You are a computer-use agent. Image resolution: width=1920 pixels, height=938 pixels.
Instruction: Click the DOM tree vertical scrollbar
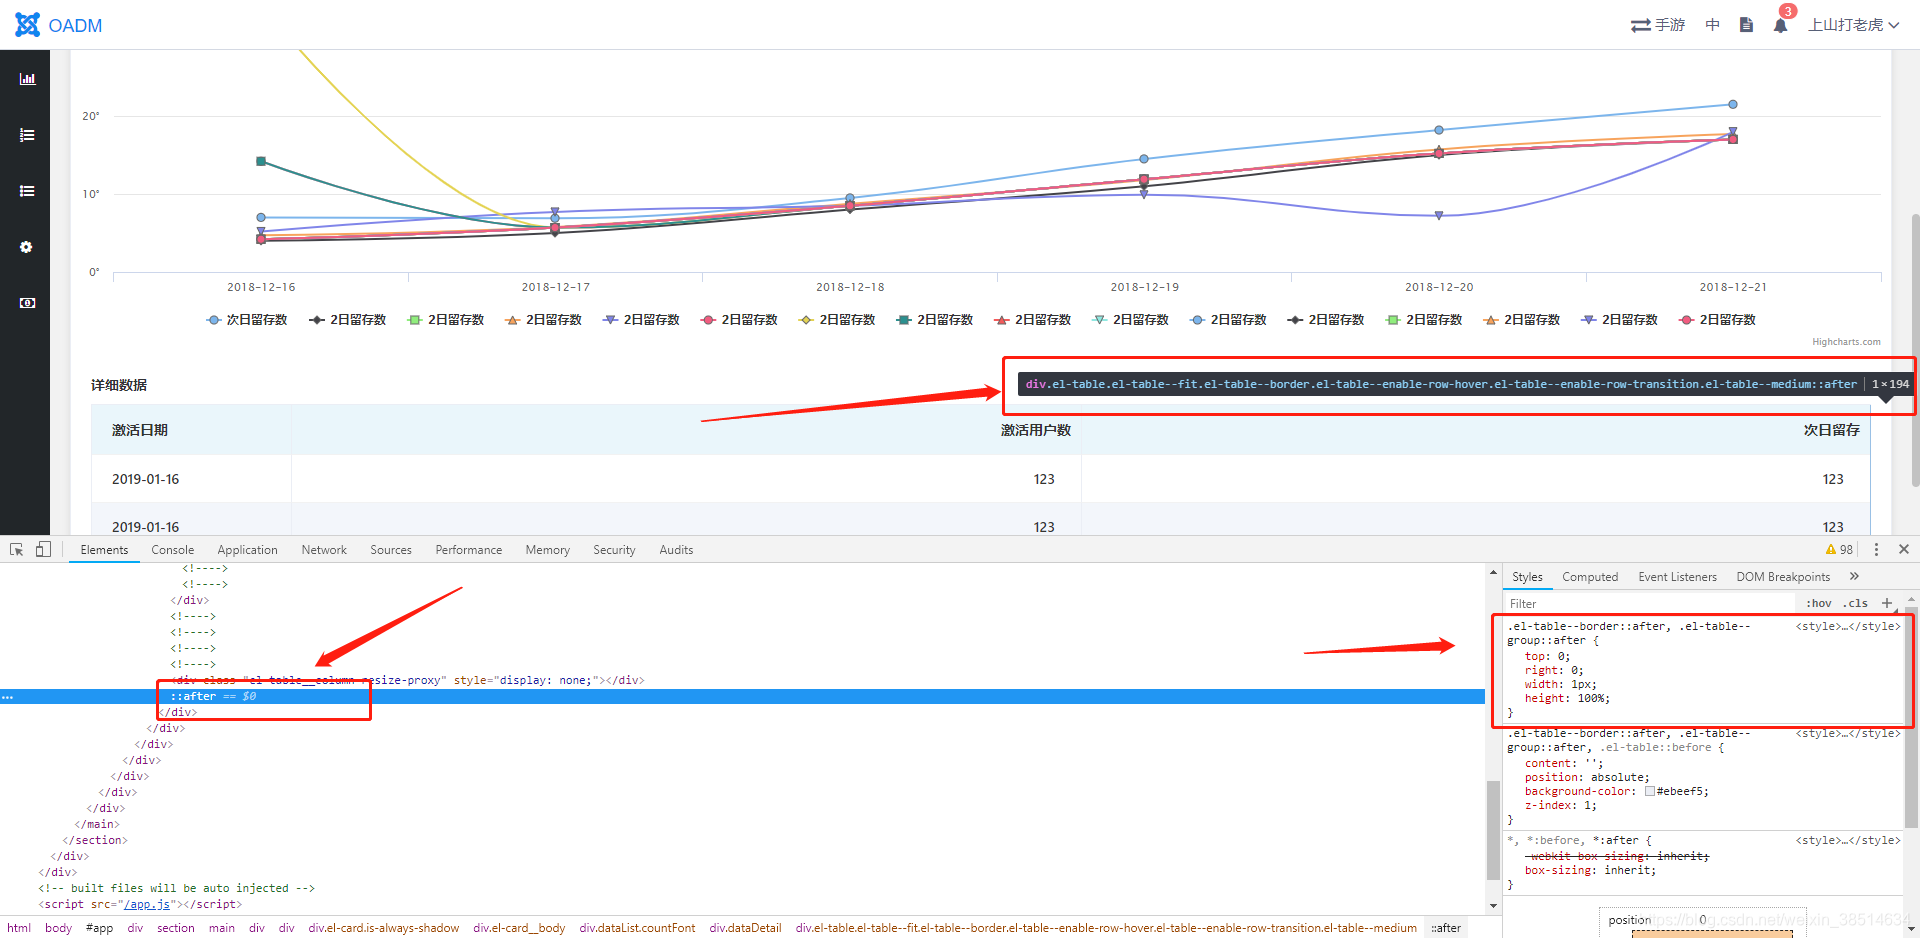tap(1493, 830)
